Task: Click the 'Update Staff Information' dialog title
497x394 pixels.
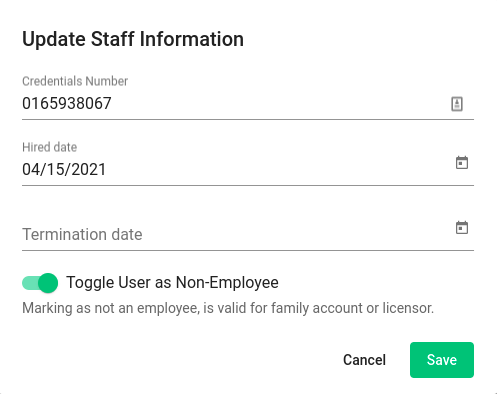Action: 133,39
